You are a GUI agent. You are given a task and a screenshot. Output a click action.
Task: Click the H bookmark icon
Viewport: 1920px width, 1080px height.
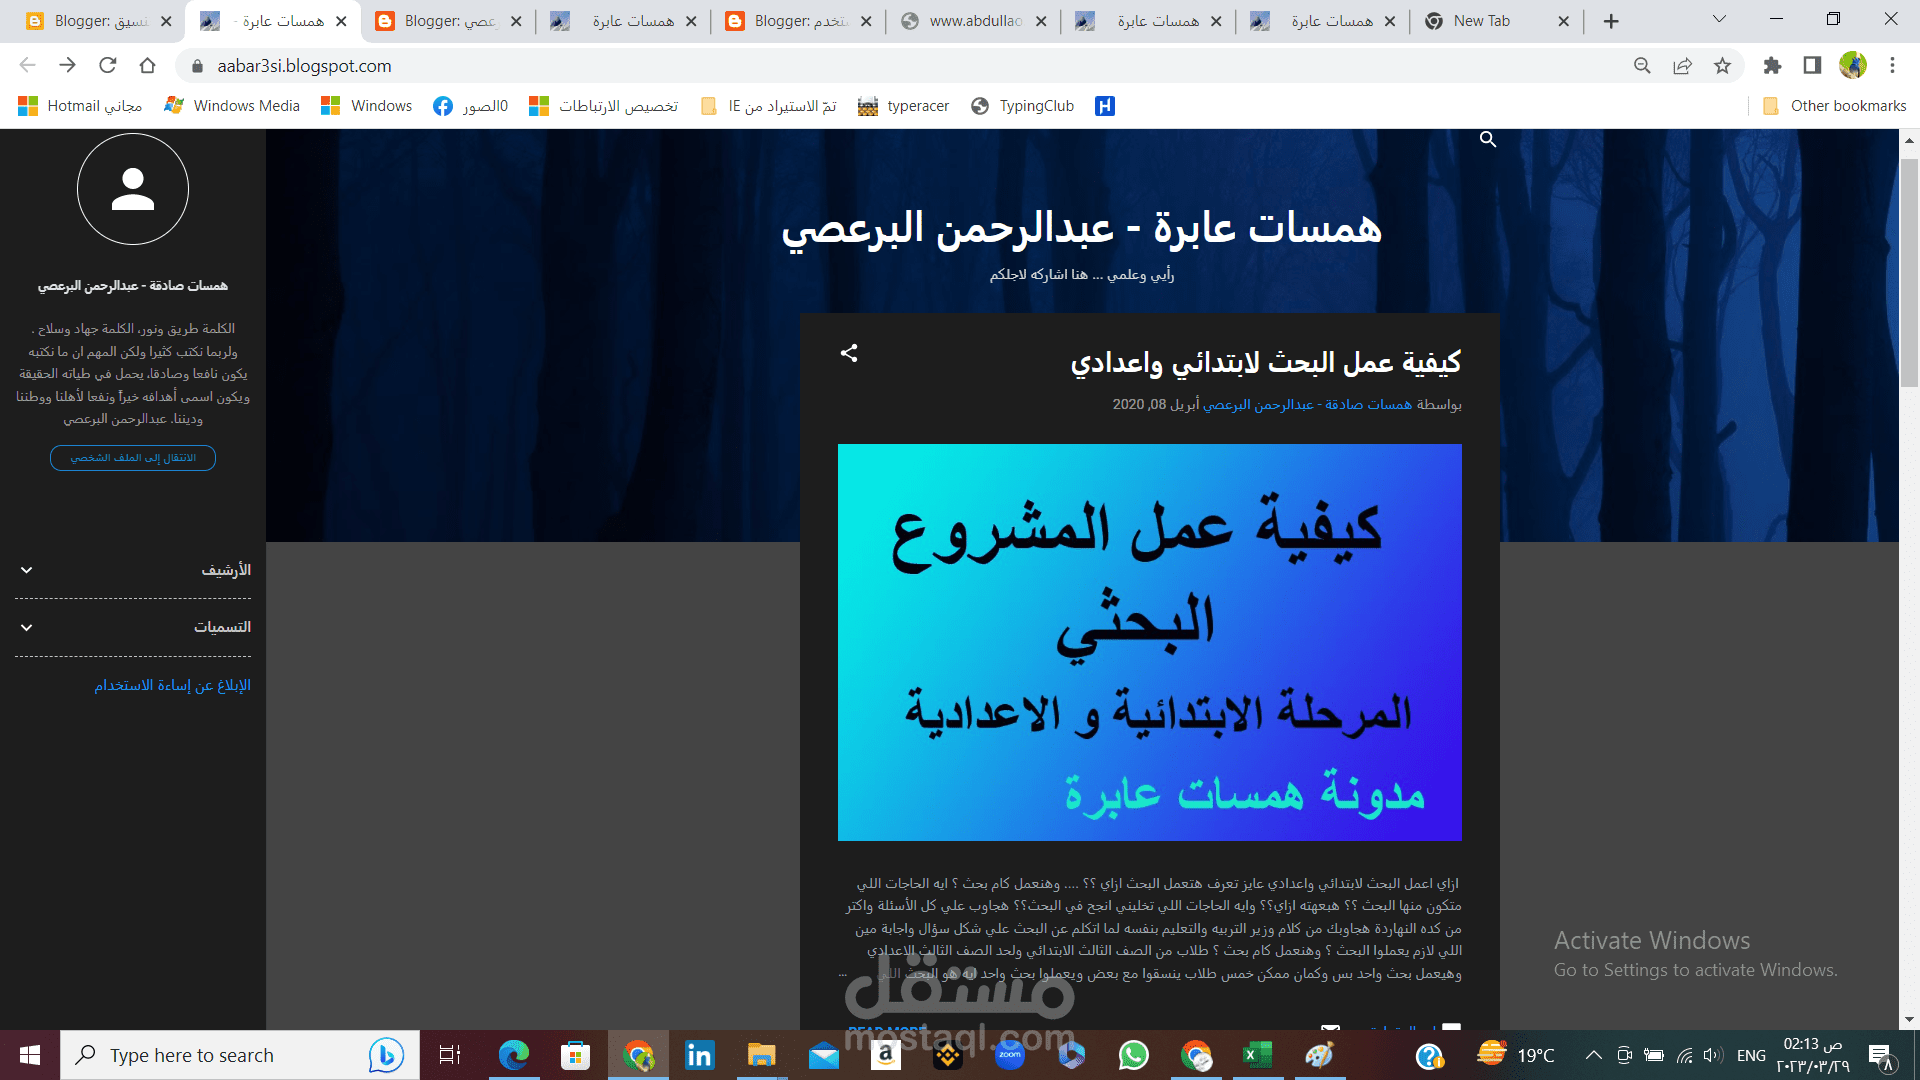click(x=1105, y=106)
